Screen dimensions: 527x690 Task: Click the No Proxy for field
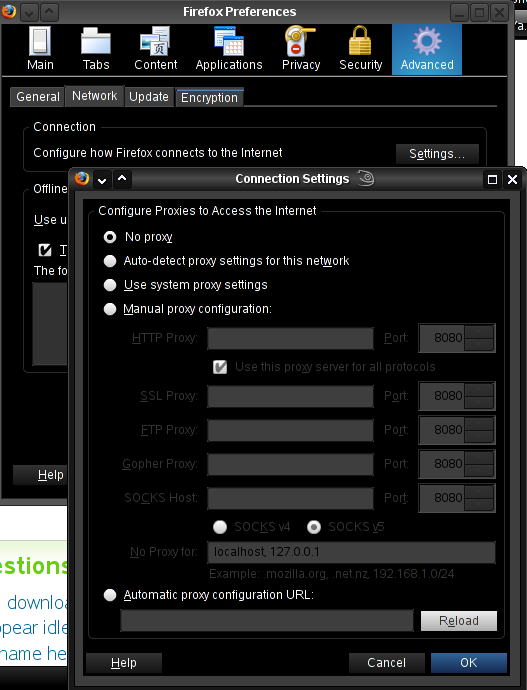pyautogui.click(x=351, y=552)
